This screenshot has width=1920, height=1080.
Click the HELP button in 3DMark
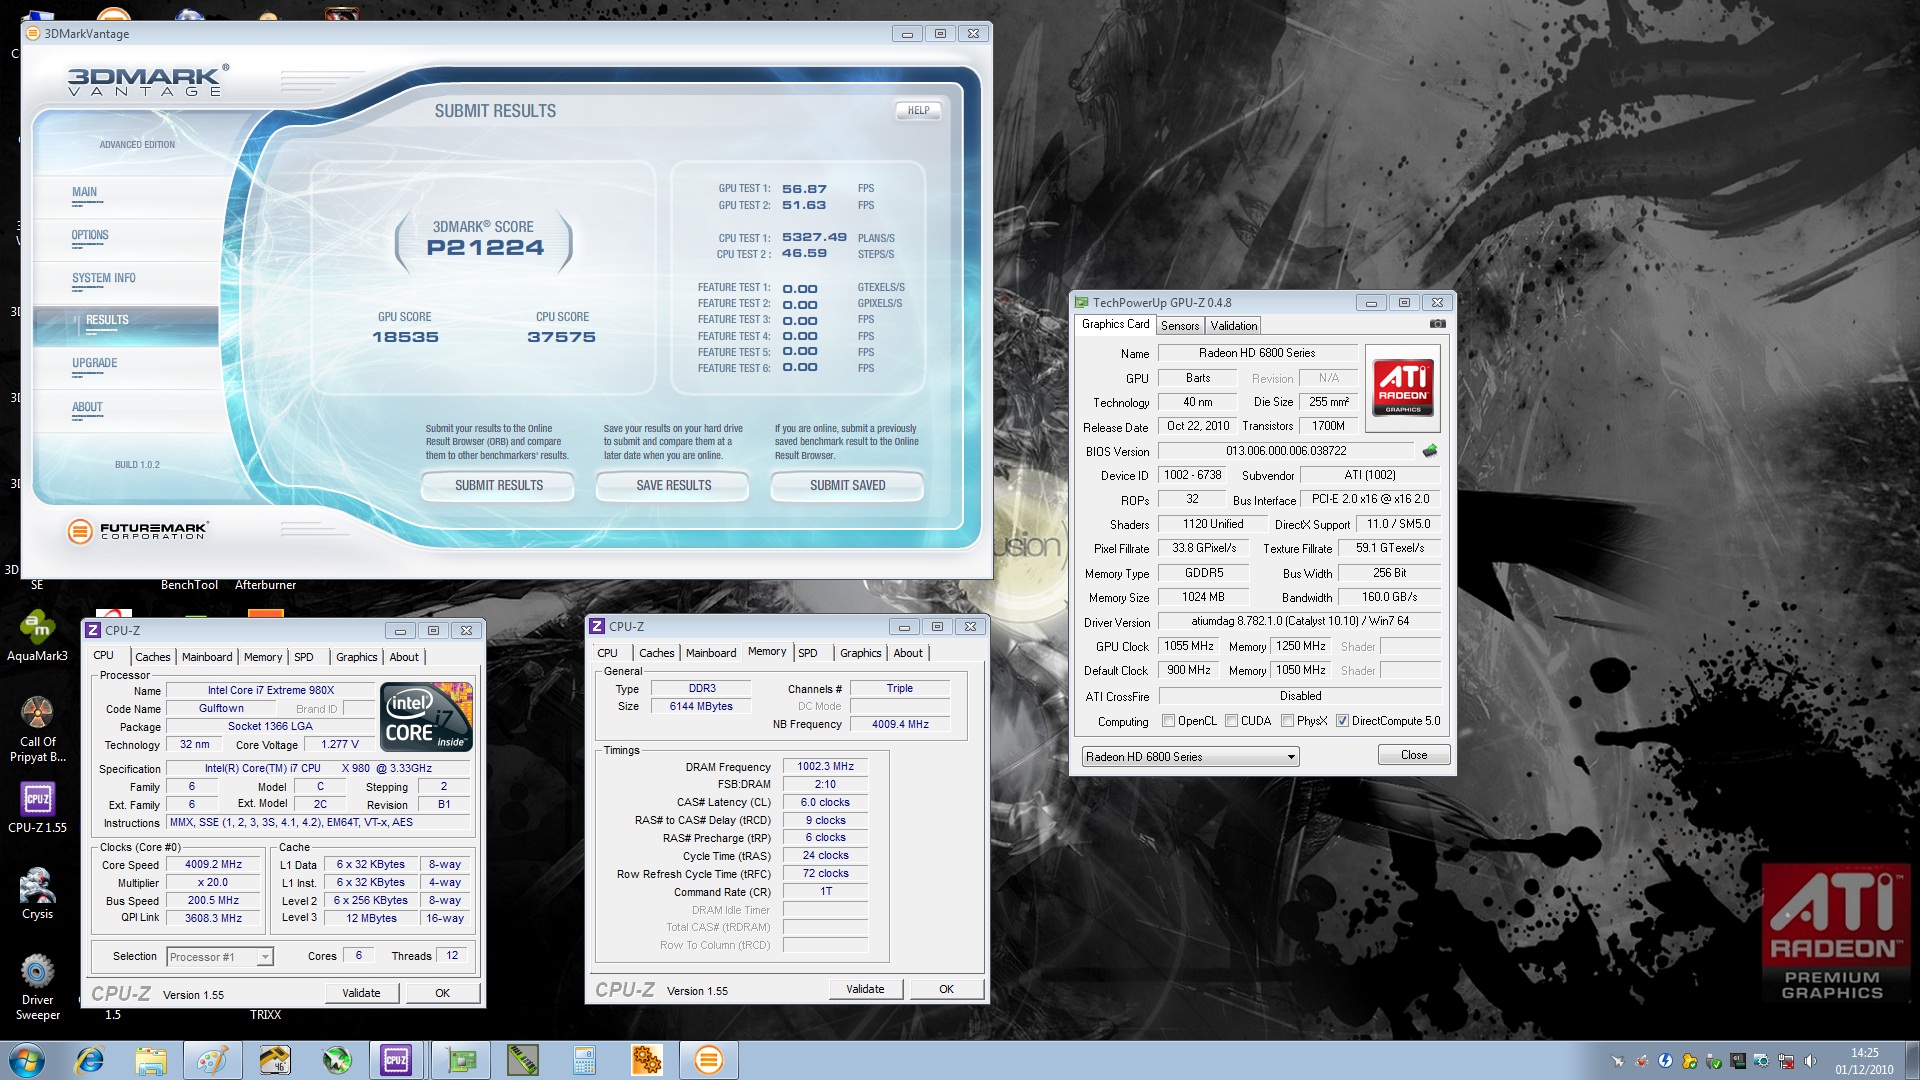918,111
